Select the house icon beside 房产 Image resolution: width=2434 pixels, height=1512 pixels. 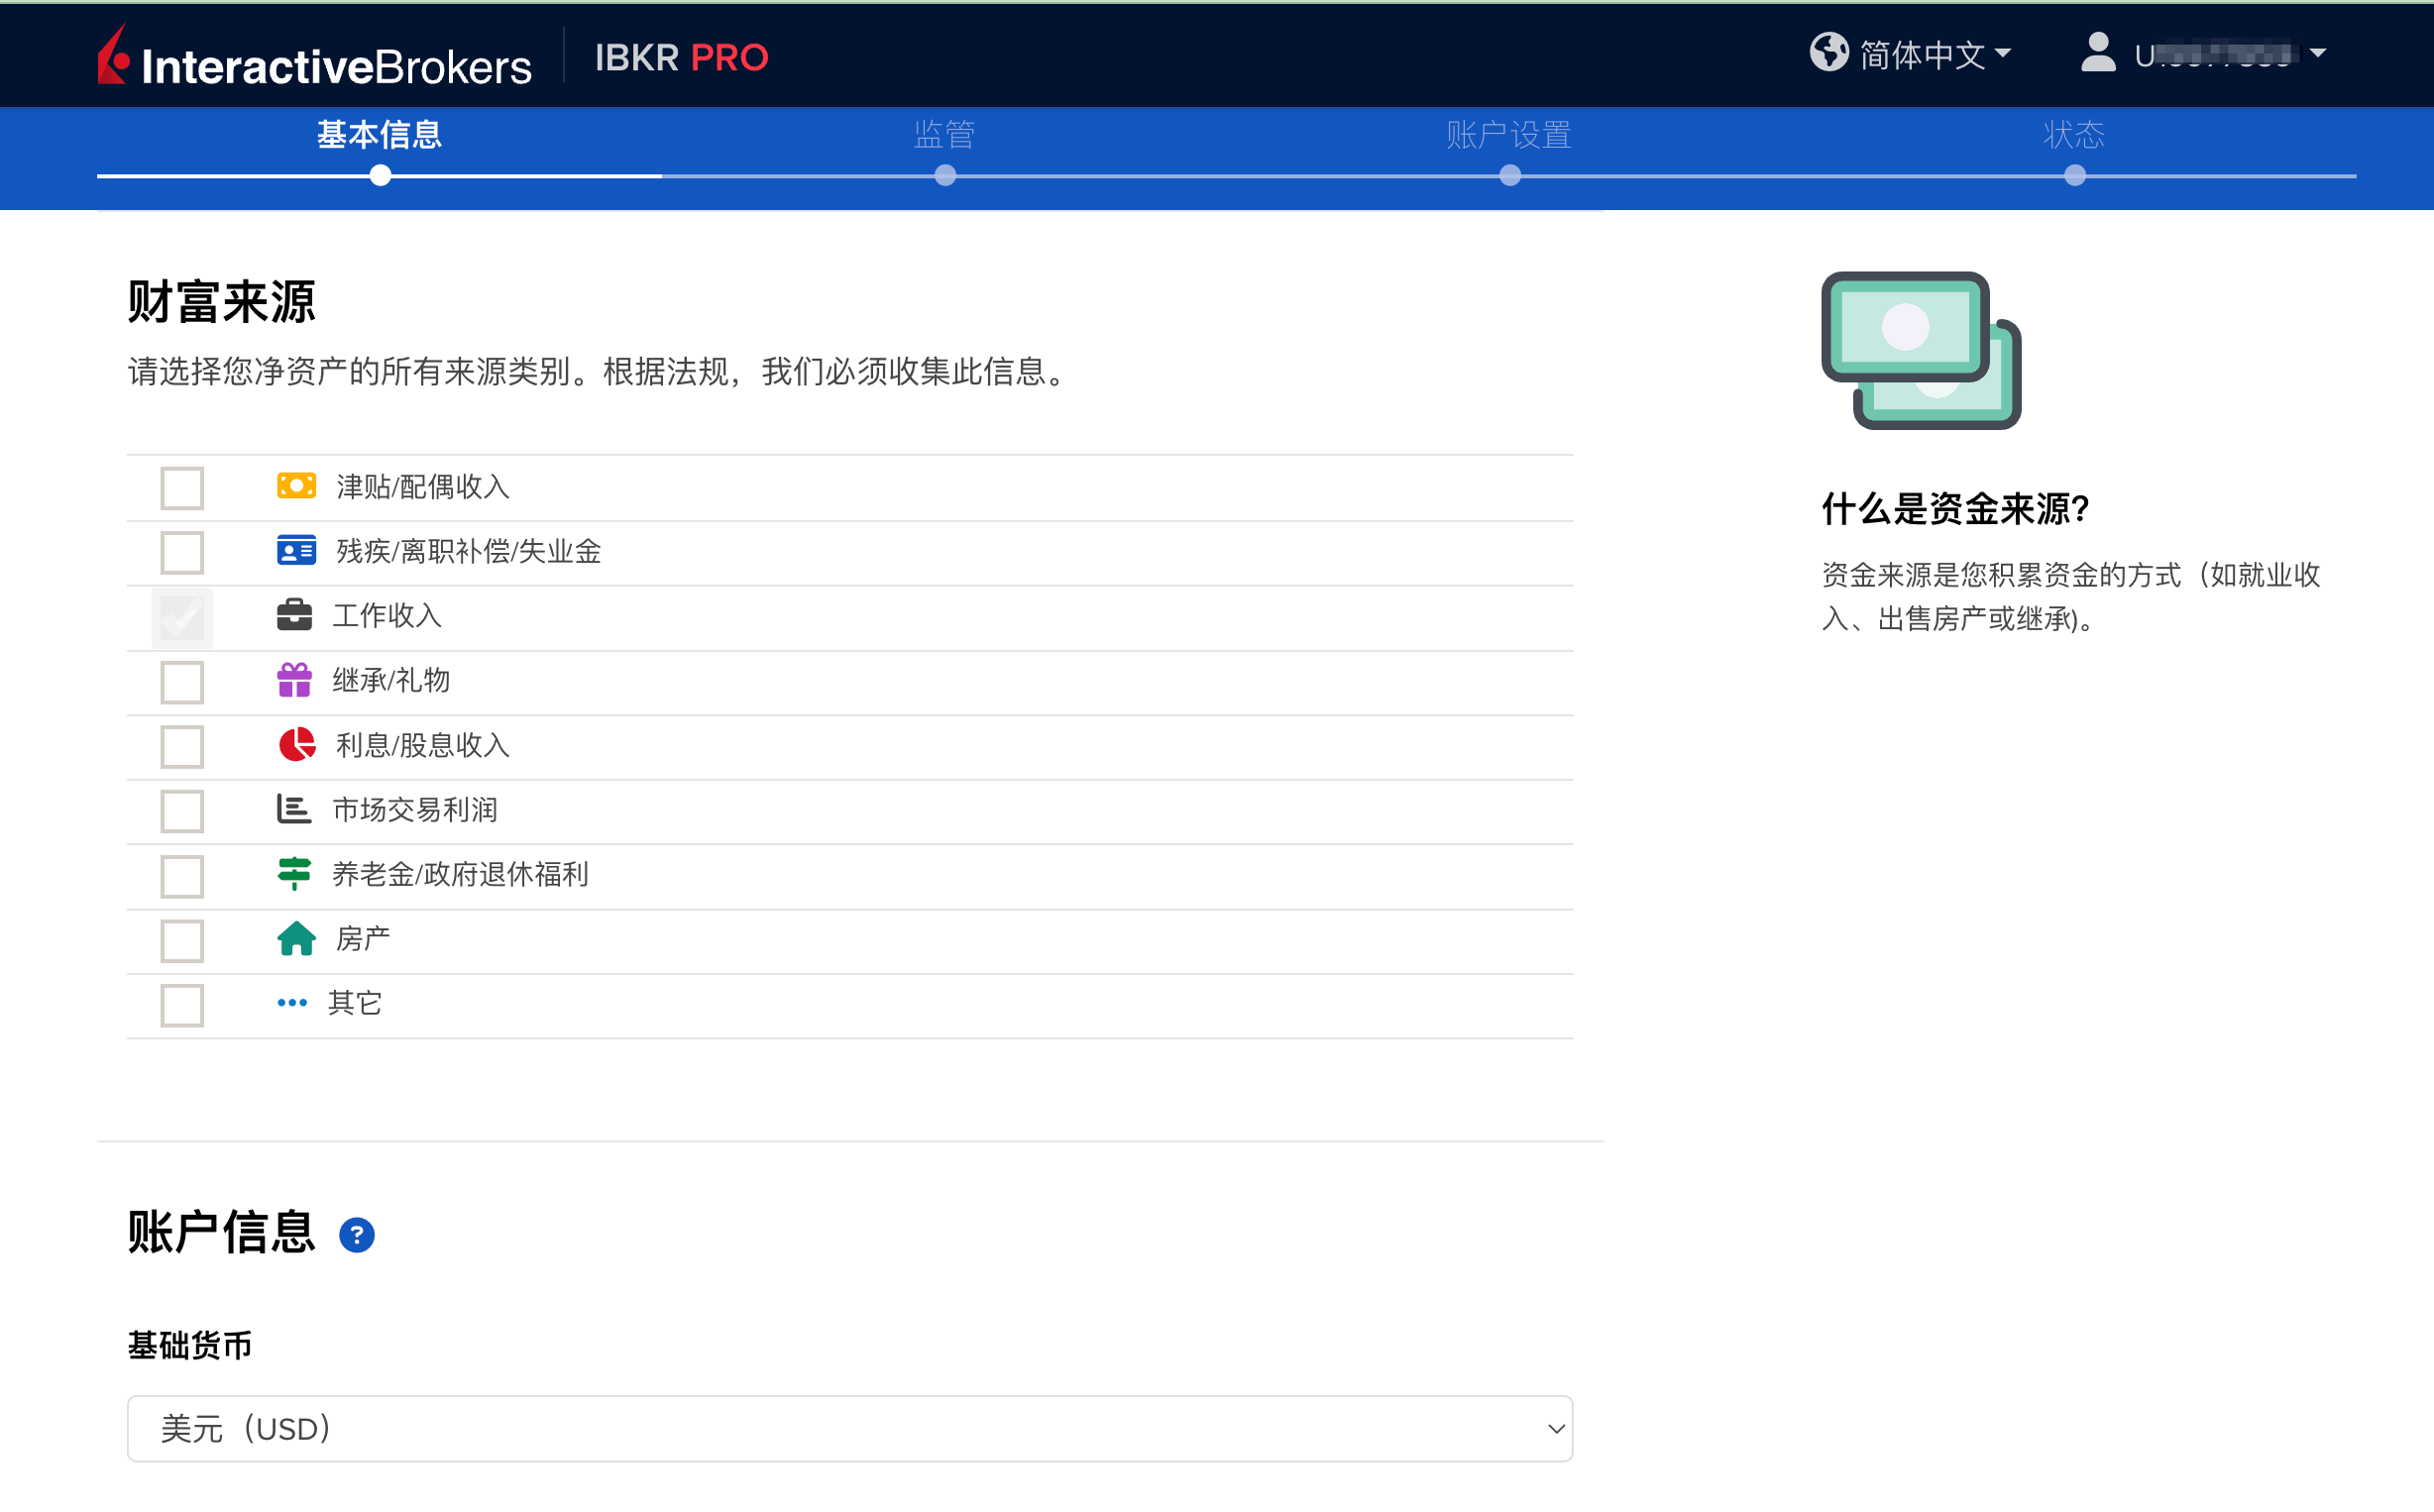296,938
